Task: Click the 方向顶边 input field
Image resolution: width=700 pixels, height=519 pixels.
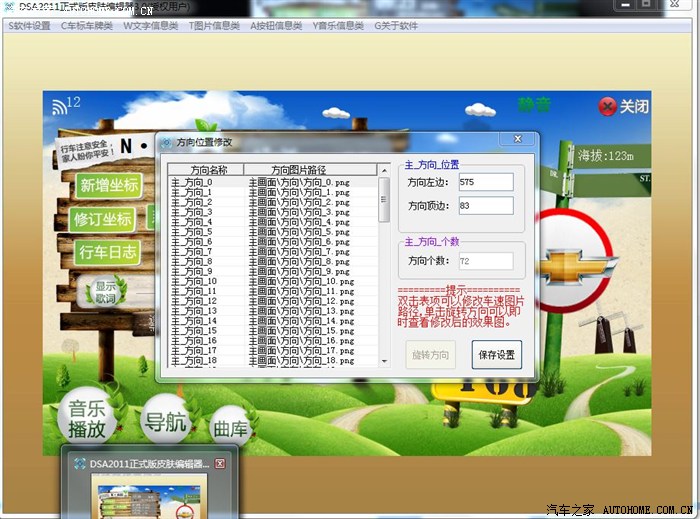Action: [485, 205]
